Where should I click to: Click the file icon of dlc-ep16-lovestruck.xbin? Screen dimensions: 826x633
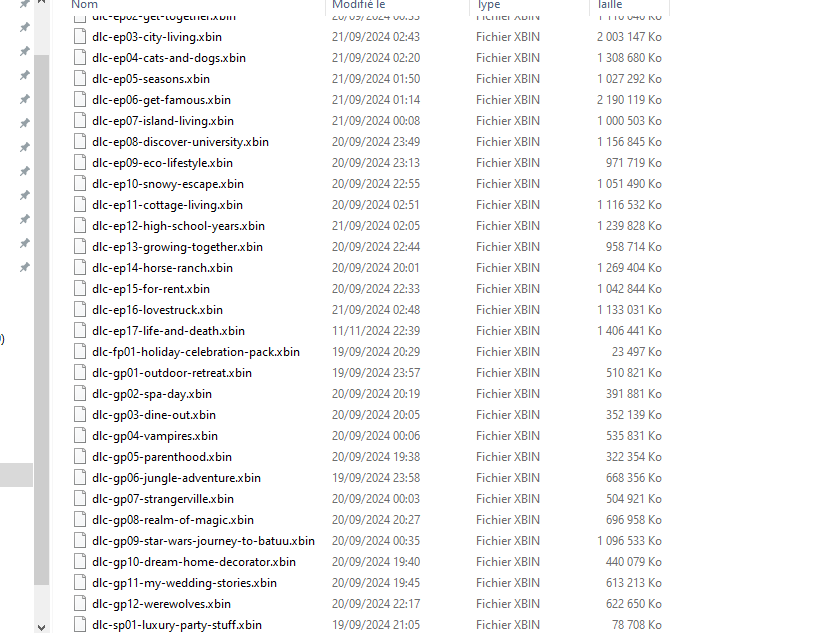pos(80,310)
